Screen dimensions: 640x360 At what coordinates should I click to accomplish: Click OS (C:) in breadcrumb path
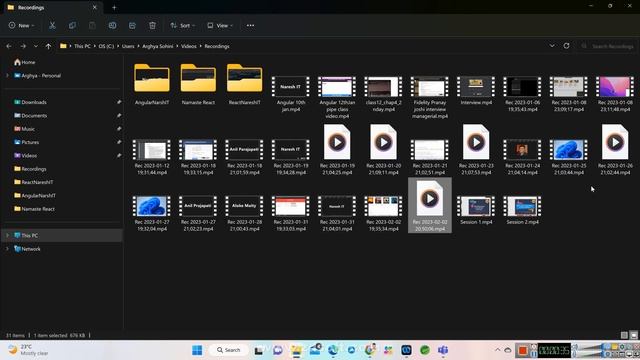[106, 46]
